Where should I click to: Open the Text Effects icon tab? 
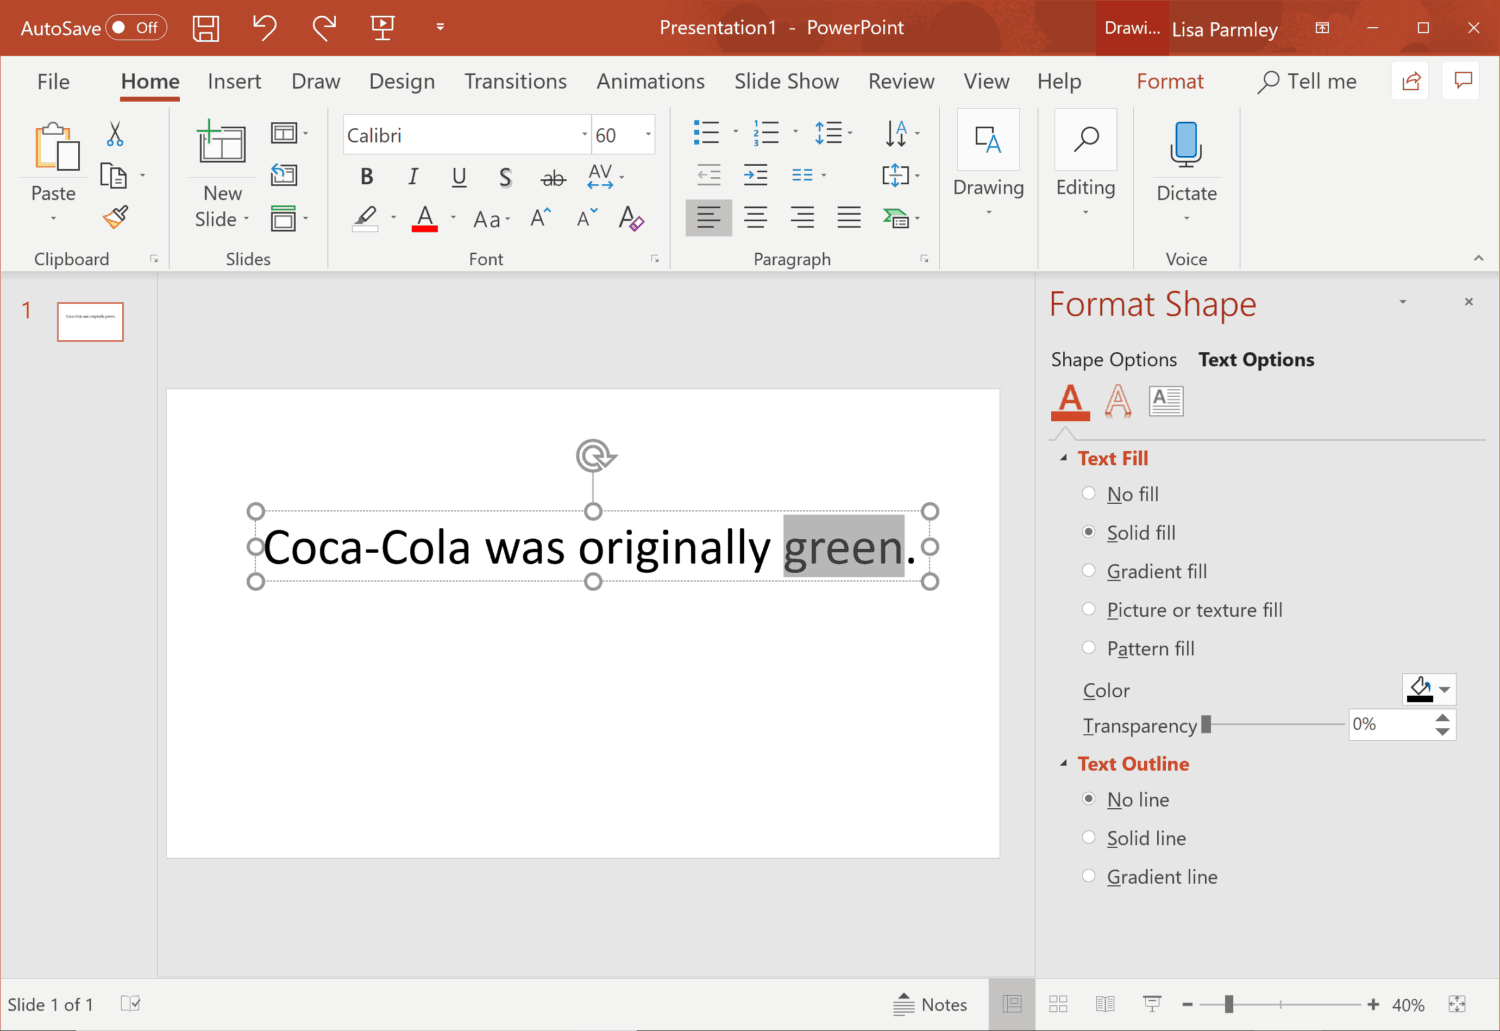1118,401
